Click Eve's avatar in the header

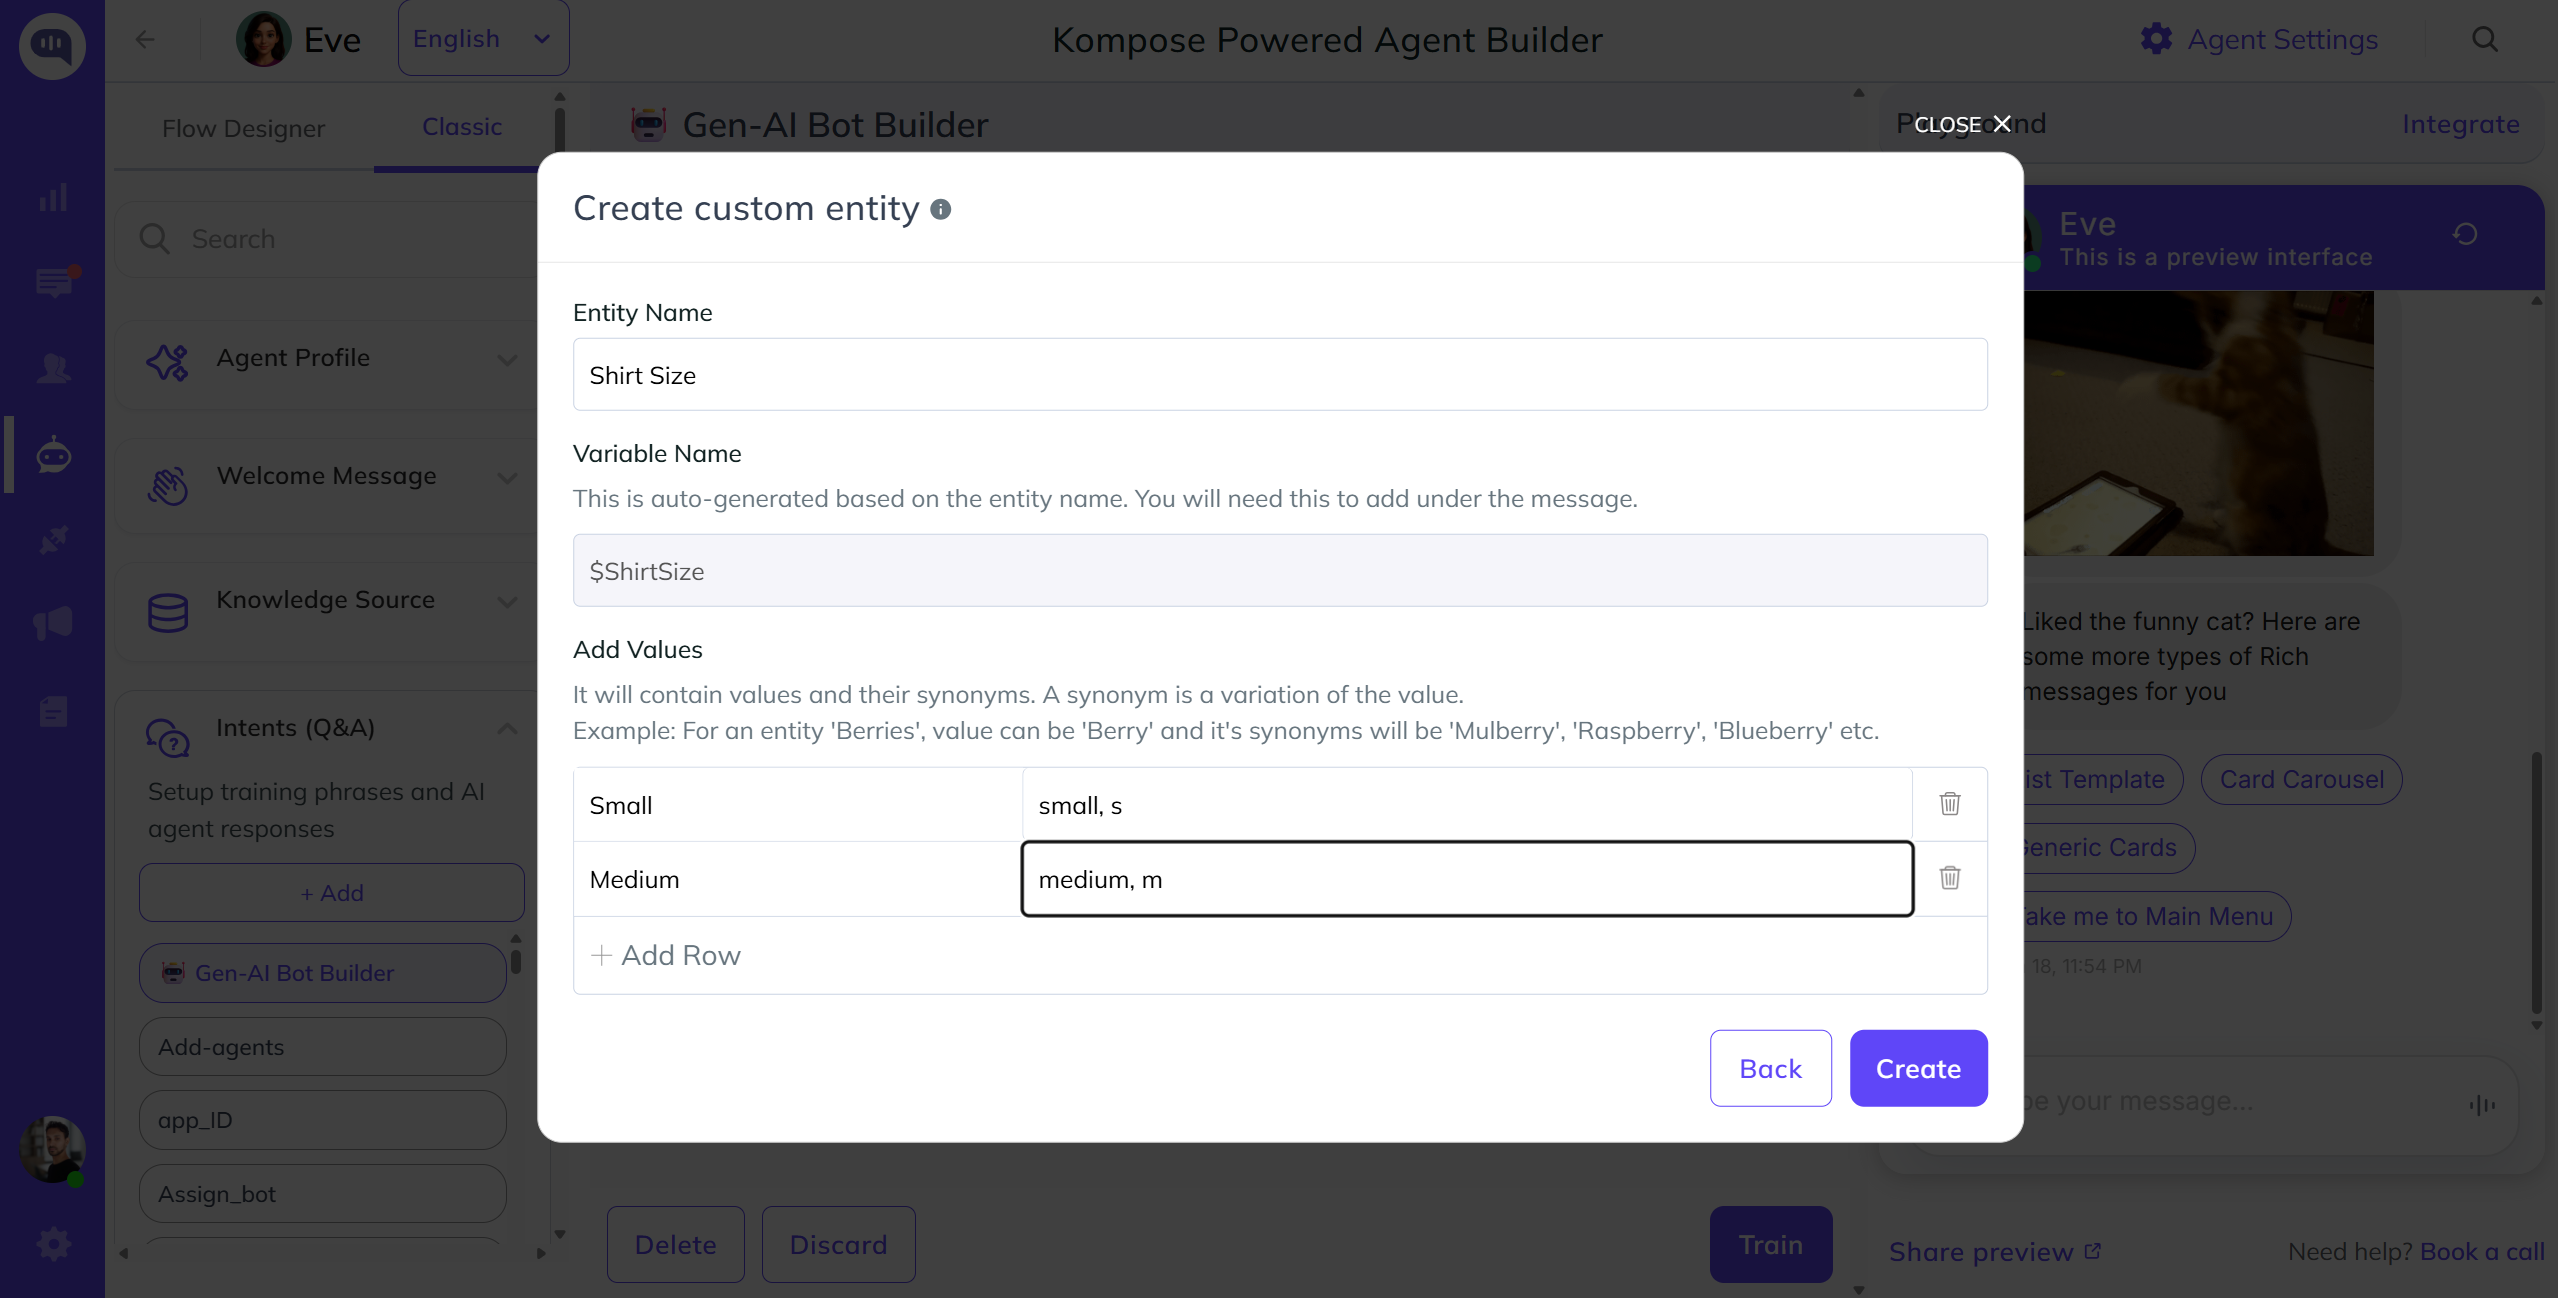point(264,39)
